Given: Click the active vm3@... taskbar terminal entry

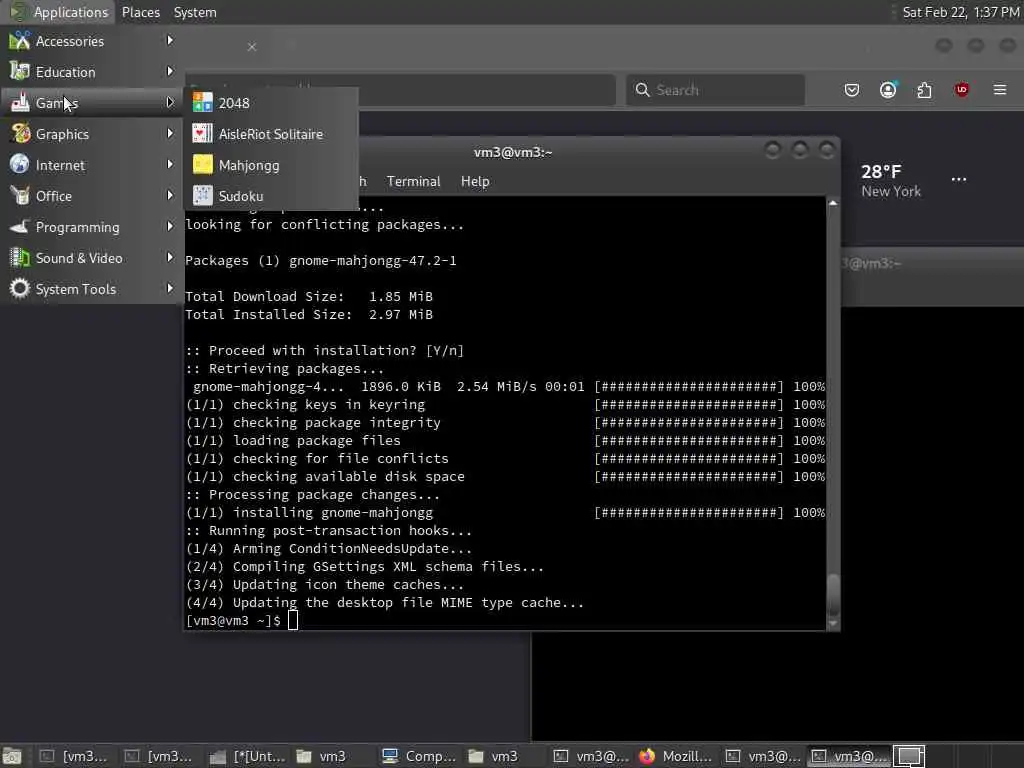Looking at the screenshot, I should (x=848, y=756).
